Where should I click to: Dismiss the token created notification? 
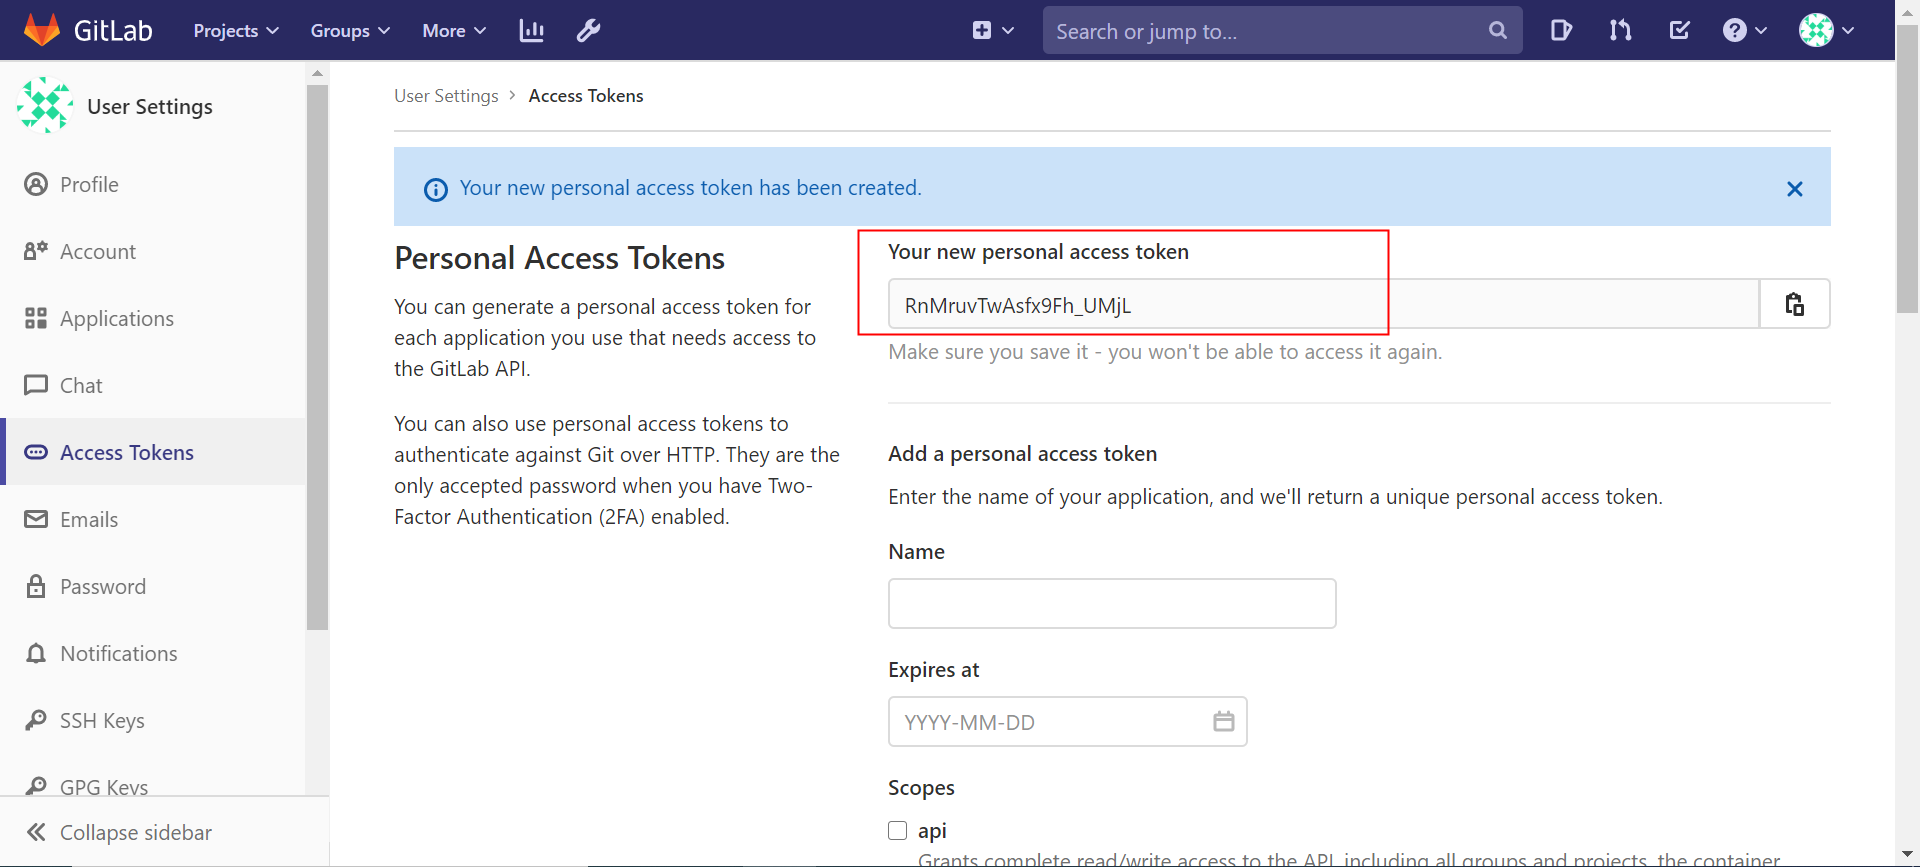pyautogui.click(x=1794, y=189)
